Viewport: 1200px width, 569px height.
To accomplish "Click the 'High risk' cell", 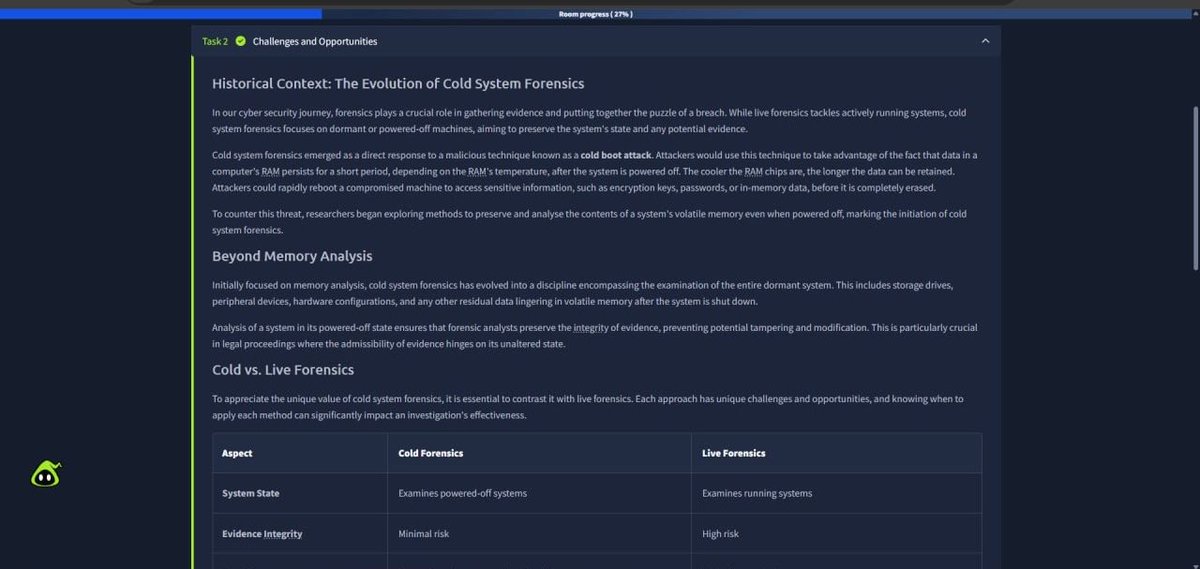I will coord(720,534).
